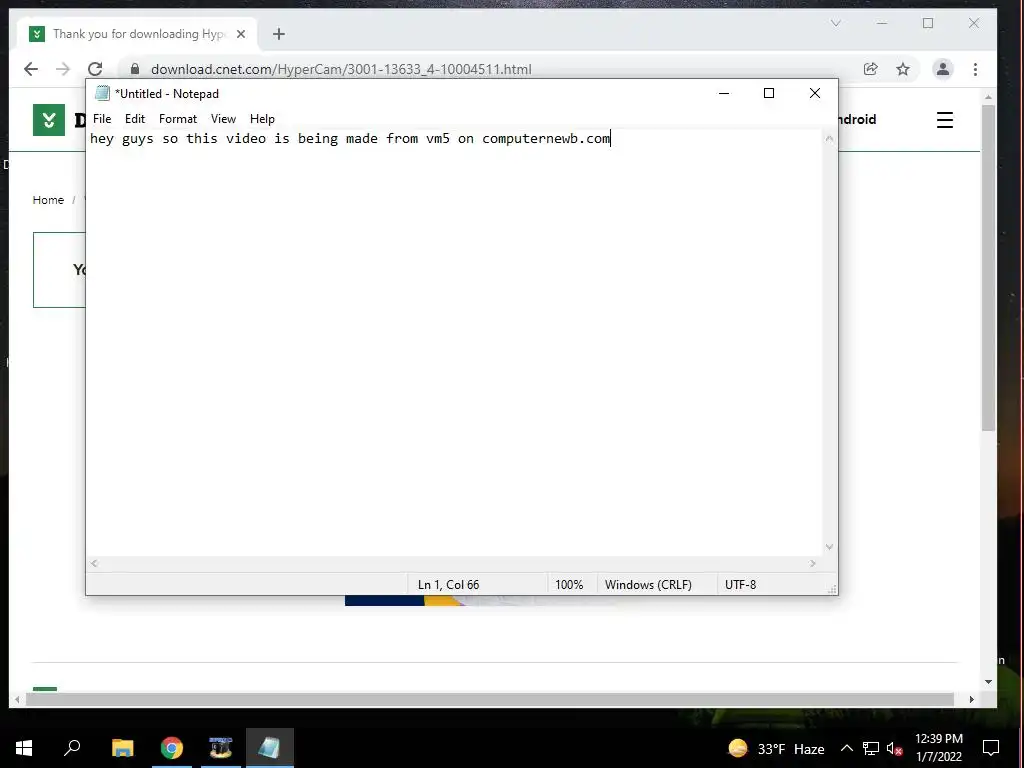Close the Notepad window
The image size is (1024, 768).
click(x=814, y=93)
